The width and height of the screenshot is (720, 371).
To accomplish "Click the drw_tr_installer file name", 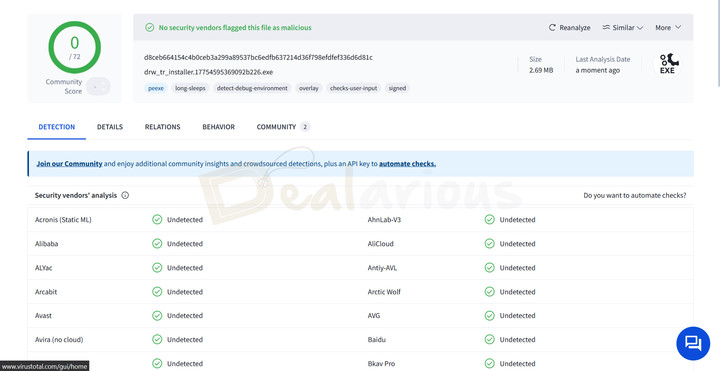I will (x=208, y=72).
